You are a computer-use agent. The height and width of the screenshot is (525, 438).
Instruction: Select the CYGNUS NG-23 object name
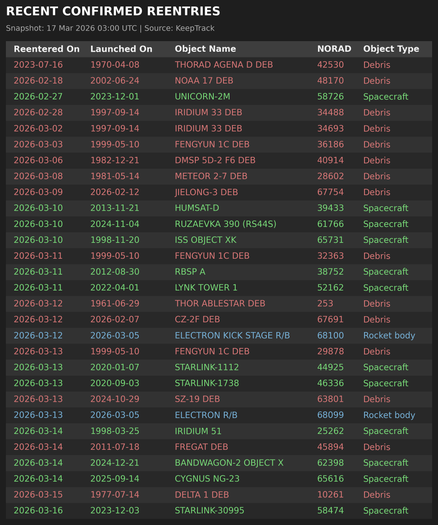tap(207, 478)
